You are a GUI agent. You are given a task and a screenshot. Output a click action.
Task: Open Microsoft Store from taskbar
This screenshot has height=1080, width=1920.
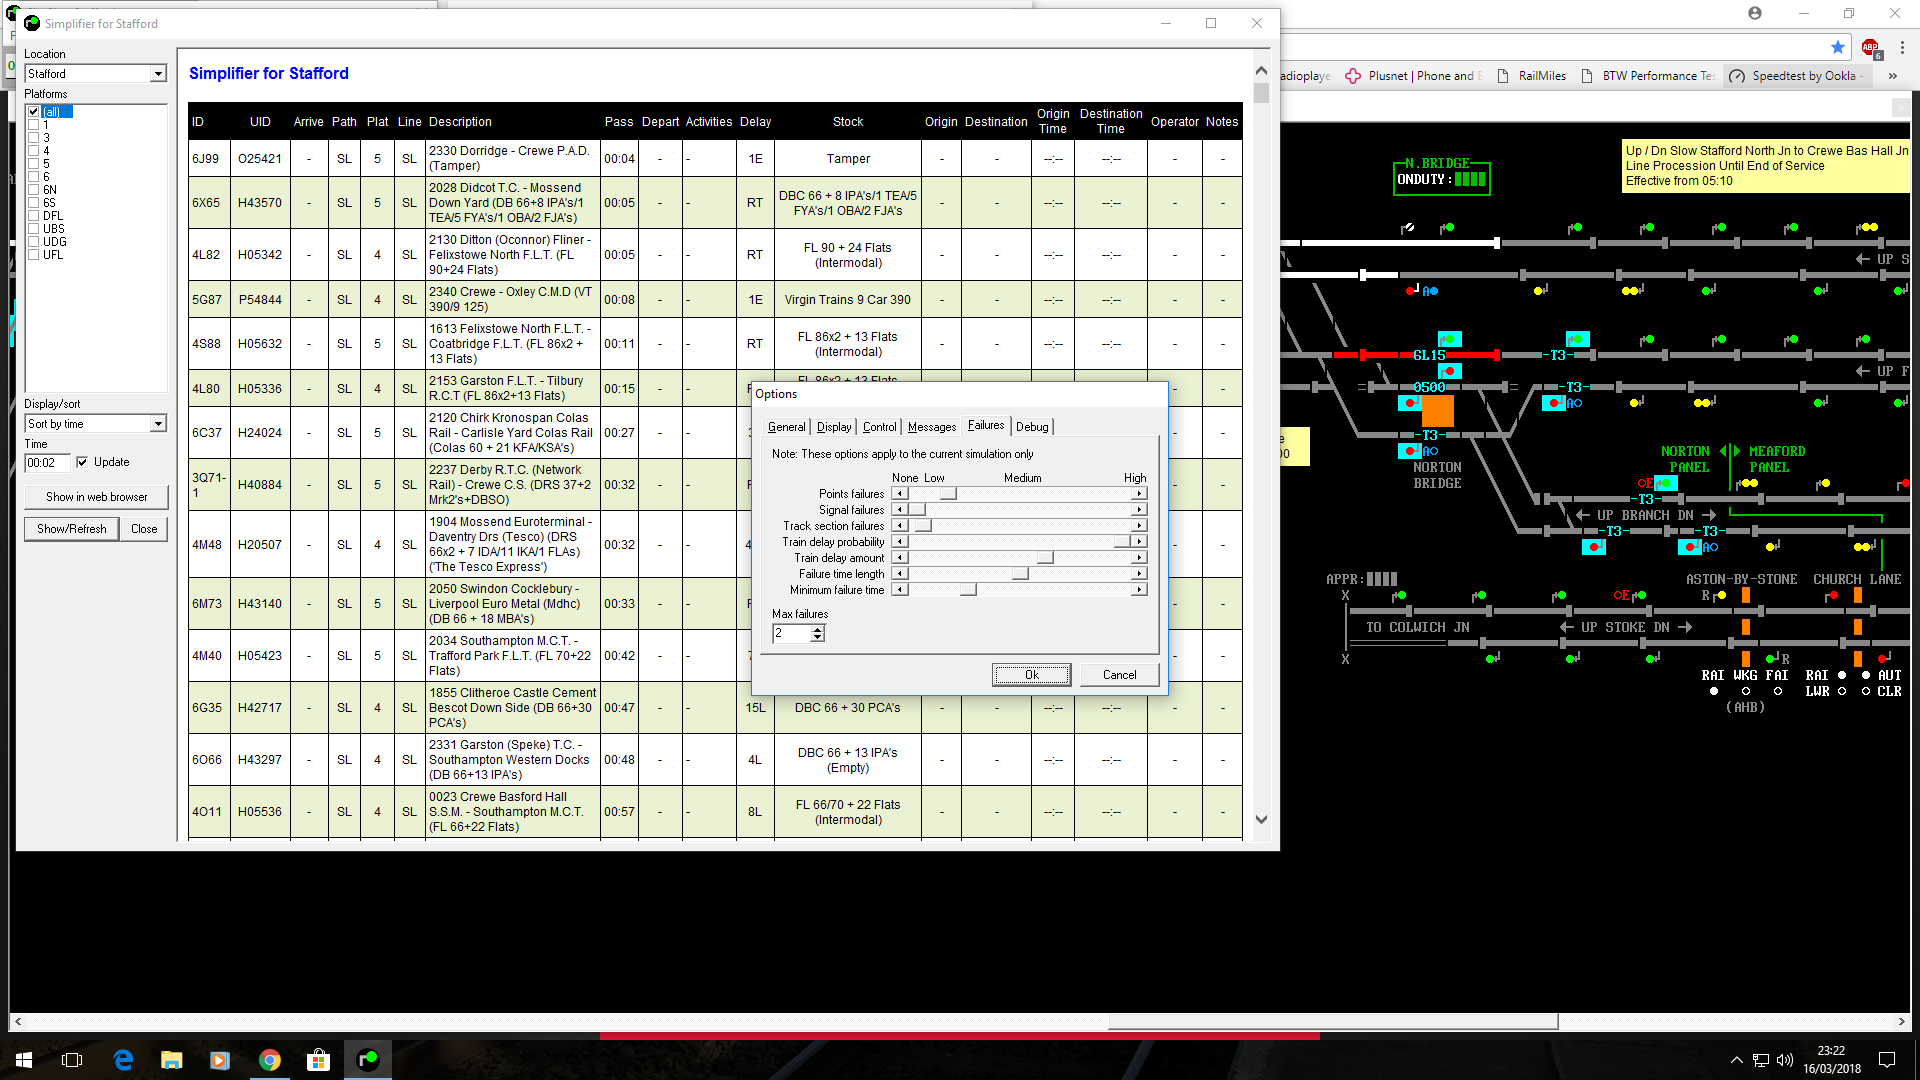319,1060
